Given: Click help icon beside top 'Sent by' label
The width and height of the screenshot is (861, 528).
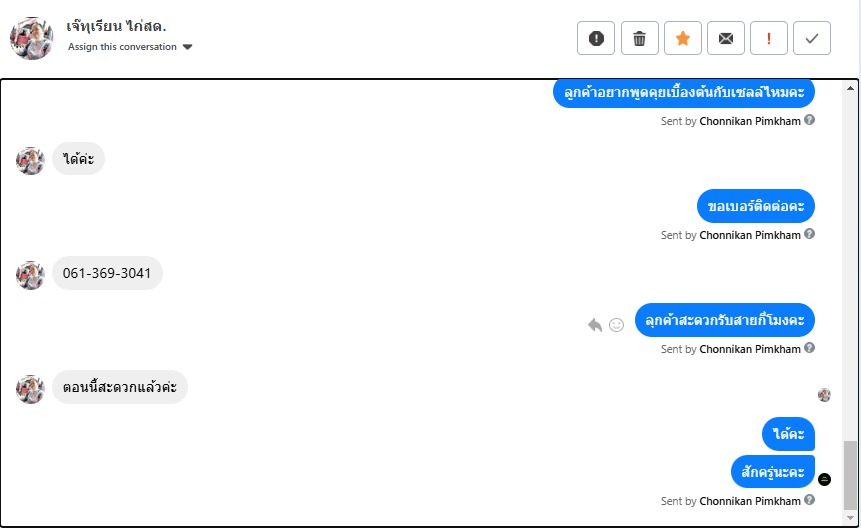Looking at the screenshot, I should (810, 120).
